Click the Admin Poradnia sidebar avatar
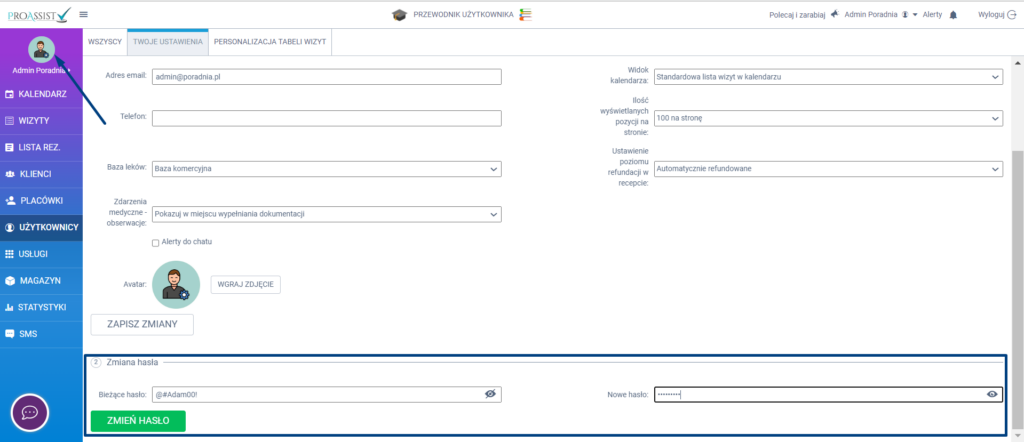 (x=41, y=50)
